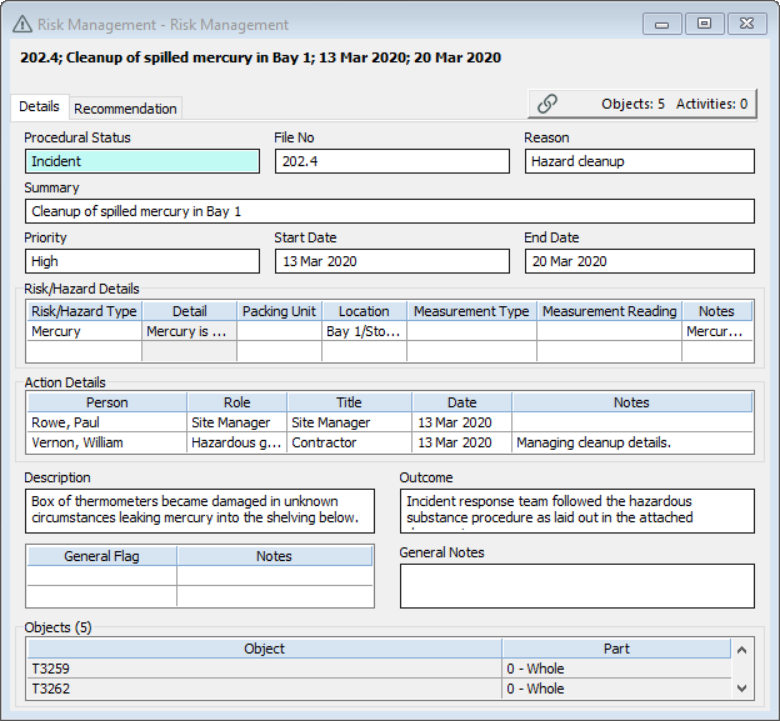The height and width of the screenshot is (721, 780).
Task: Click the Measurement Type column header
Action: tap(472, 311)
